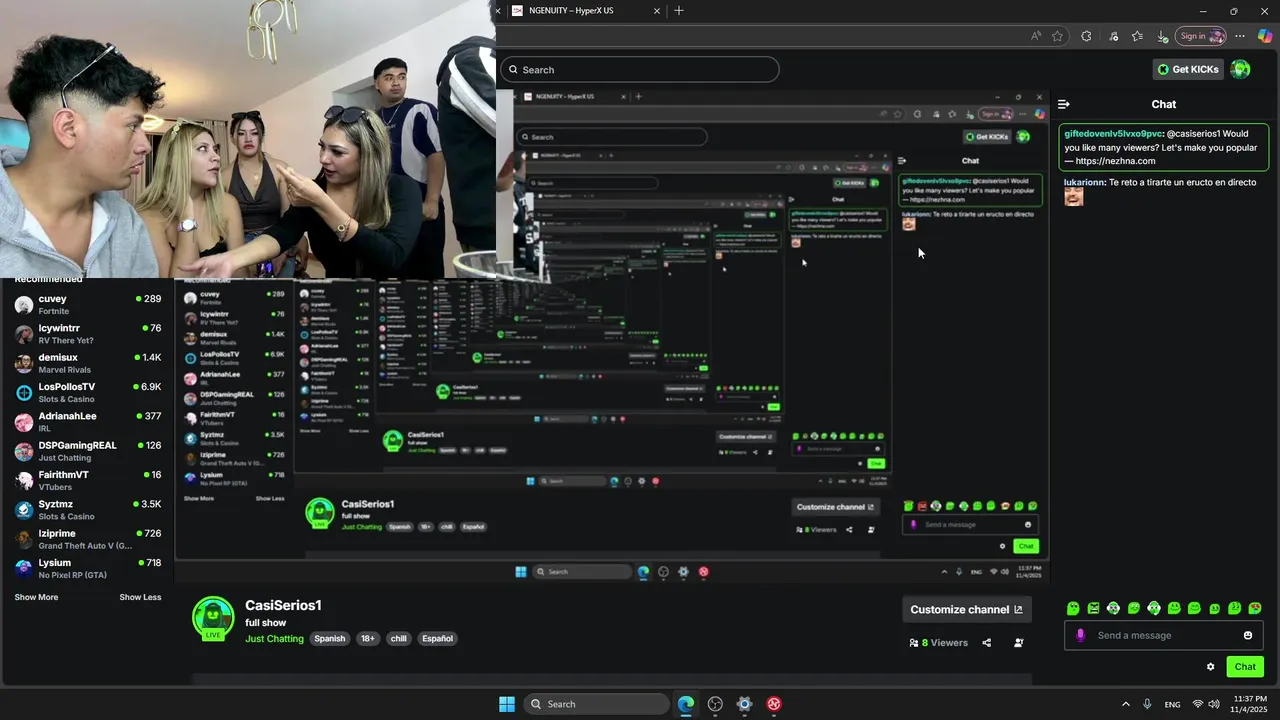
Task: Open Syztmz channel in Recommended list
Action: click(87, 510)
